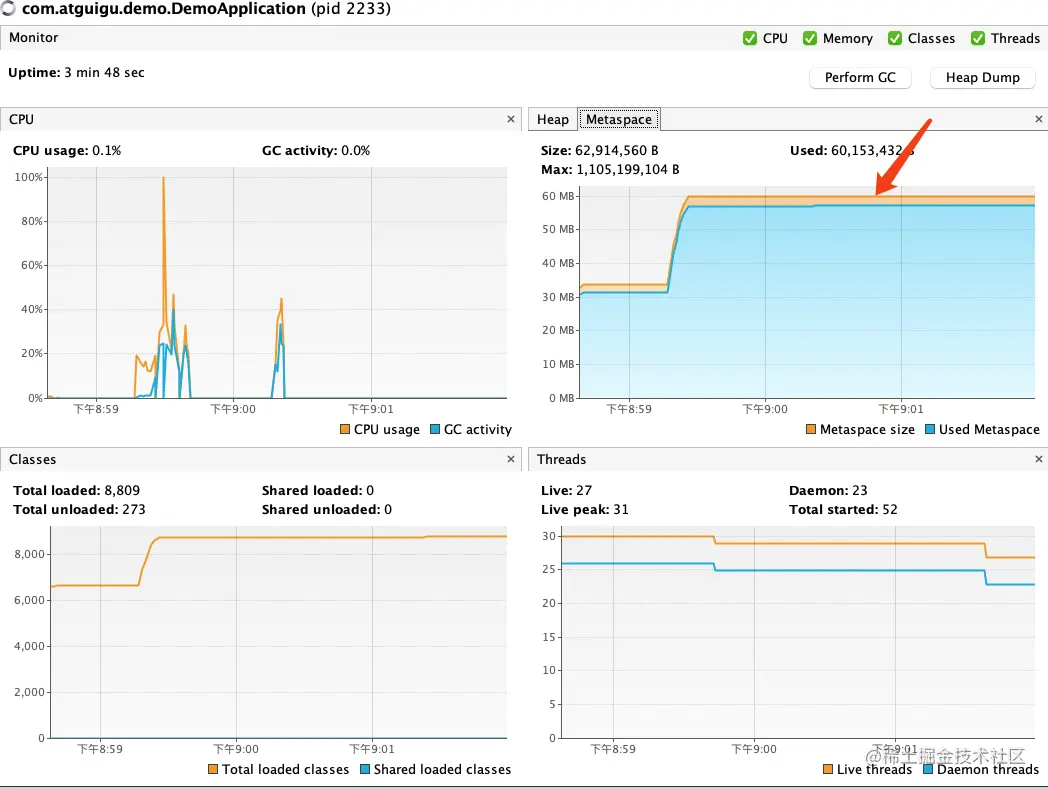The width and height of the screenshot is (1048, 789).
Task: Click the Heap Dump button
Action: (x=982, y=78)
